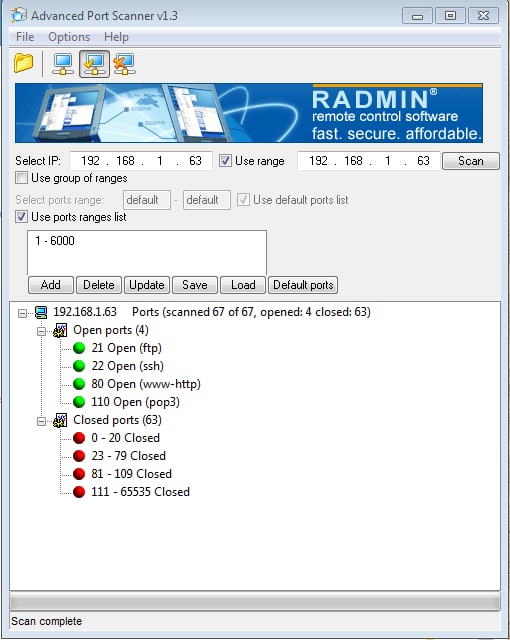This screenshot has height=640, width=510.
Task: Click green dot for port 21 ftp
Action: pos(79,348)
